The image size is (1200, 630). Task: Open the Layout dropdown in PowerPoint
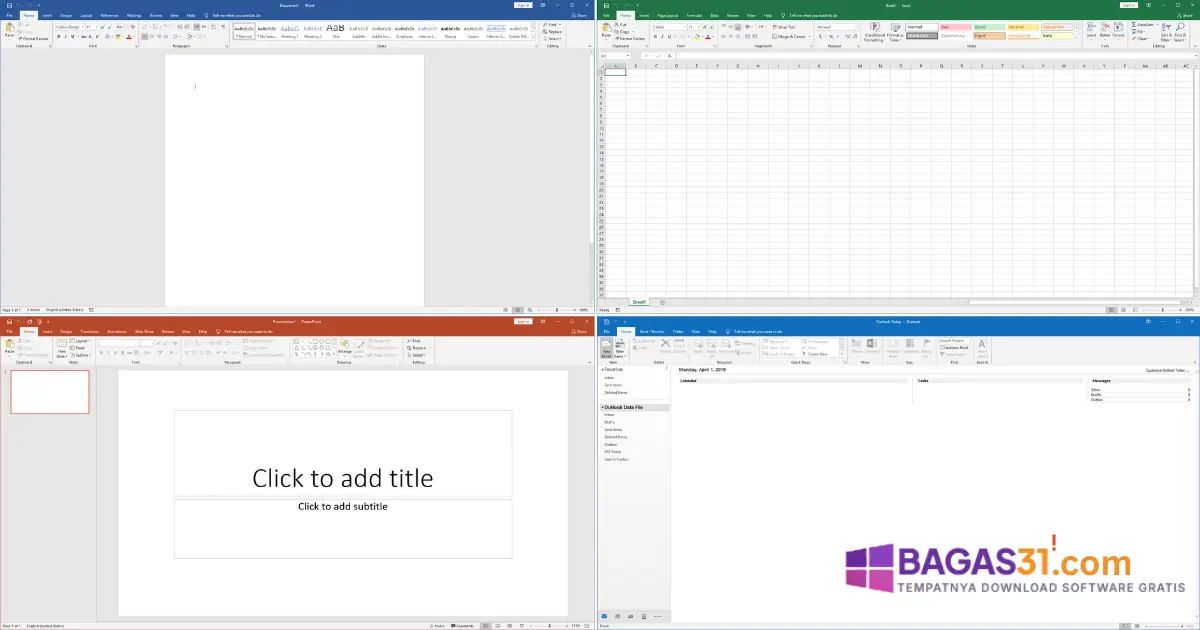coord(82,341)
